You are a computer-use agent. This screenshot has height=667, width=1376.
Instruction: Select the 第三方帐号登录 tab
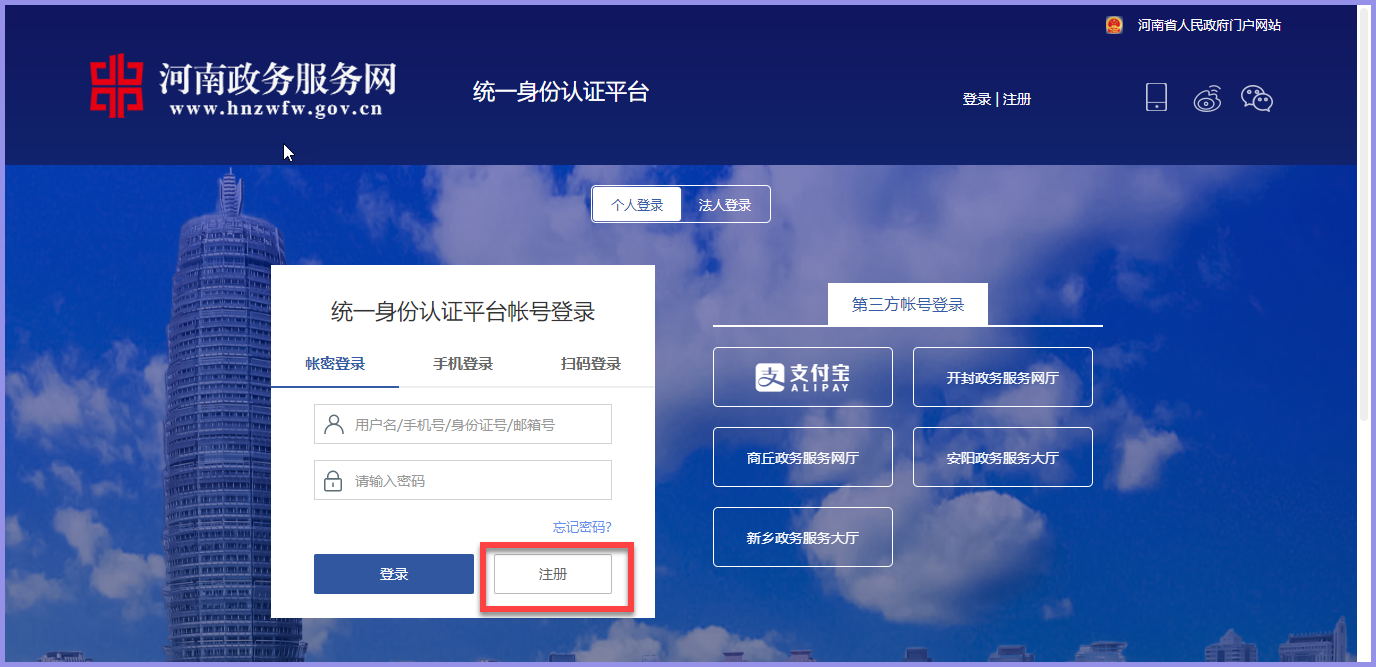908,305
